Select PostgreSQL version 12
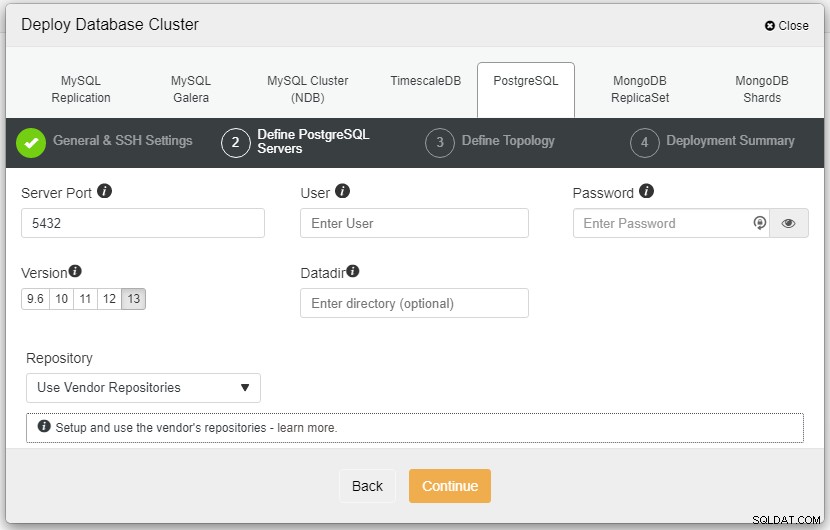The image size is (830, 530). tap(110, 299)
